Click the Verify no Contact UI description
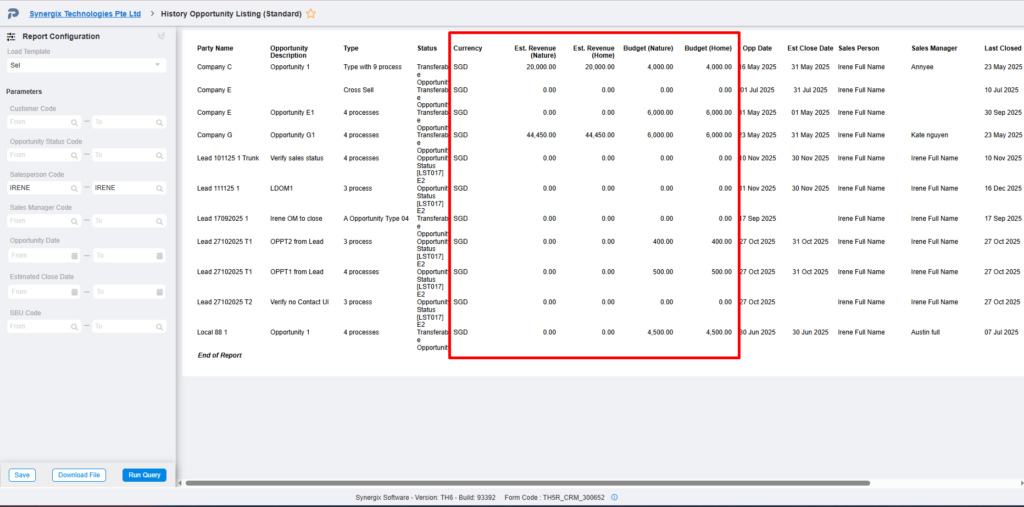This screenshot has width=1024, height=507. [299, 302]
